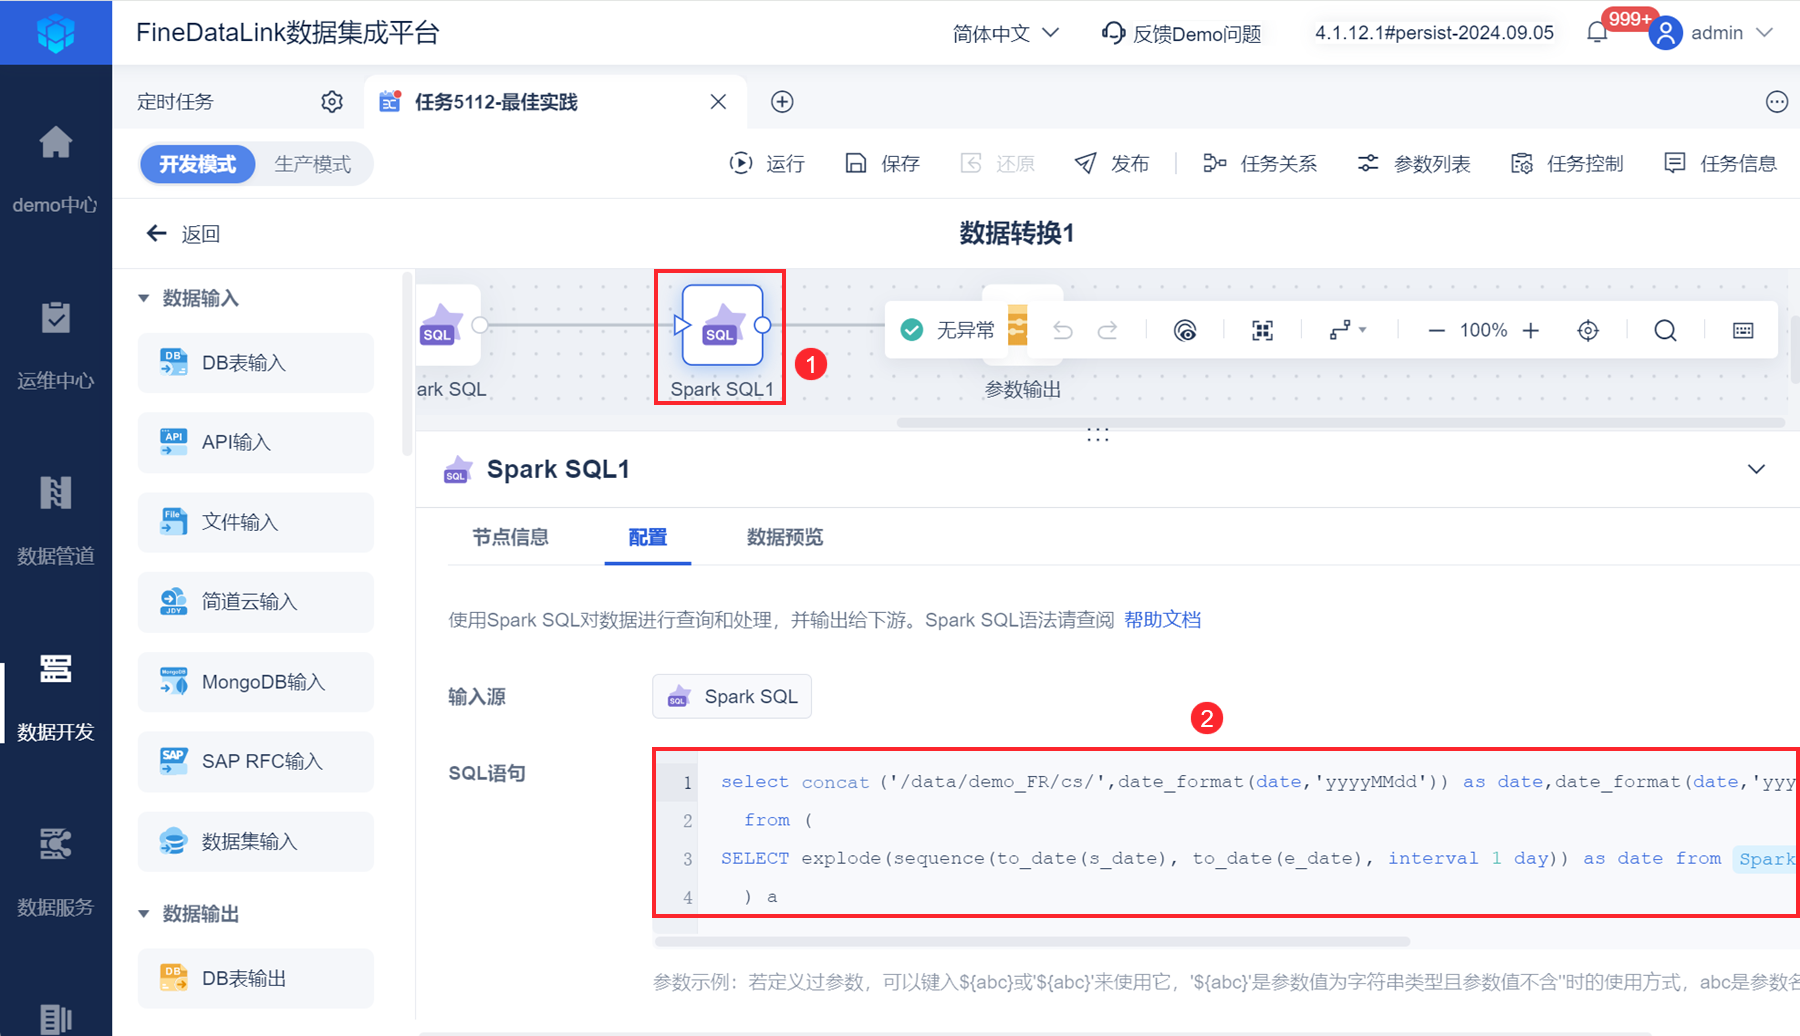Open the admin account dropdown
The width and height of the screenshot is (1800, 1036).
[1732, 33]
